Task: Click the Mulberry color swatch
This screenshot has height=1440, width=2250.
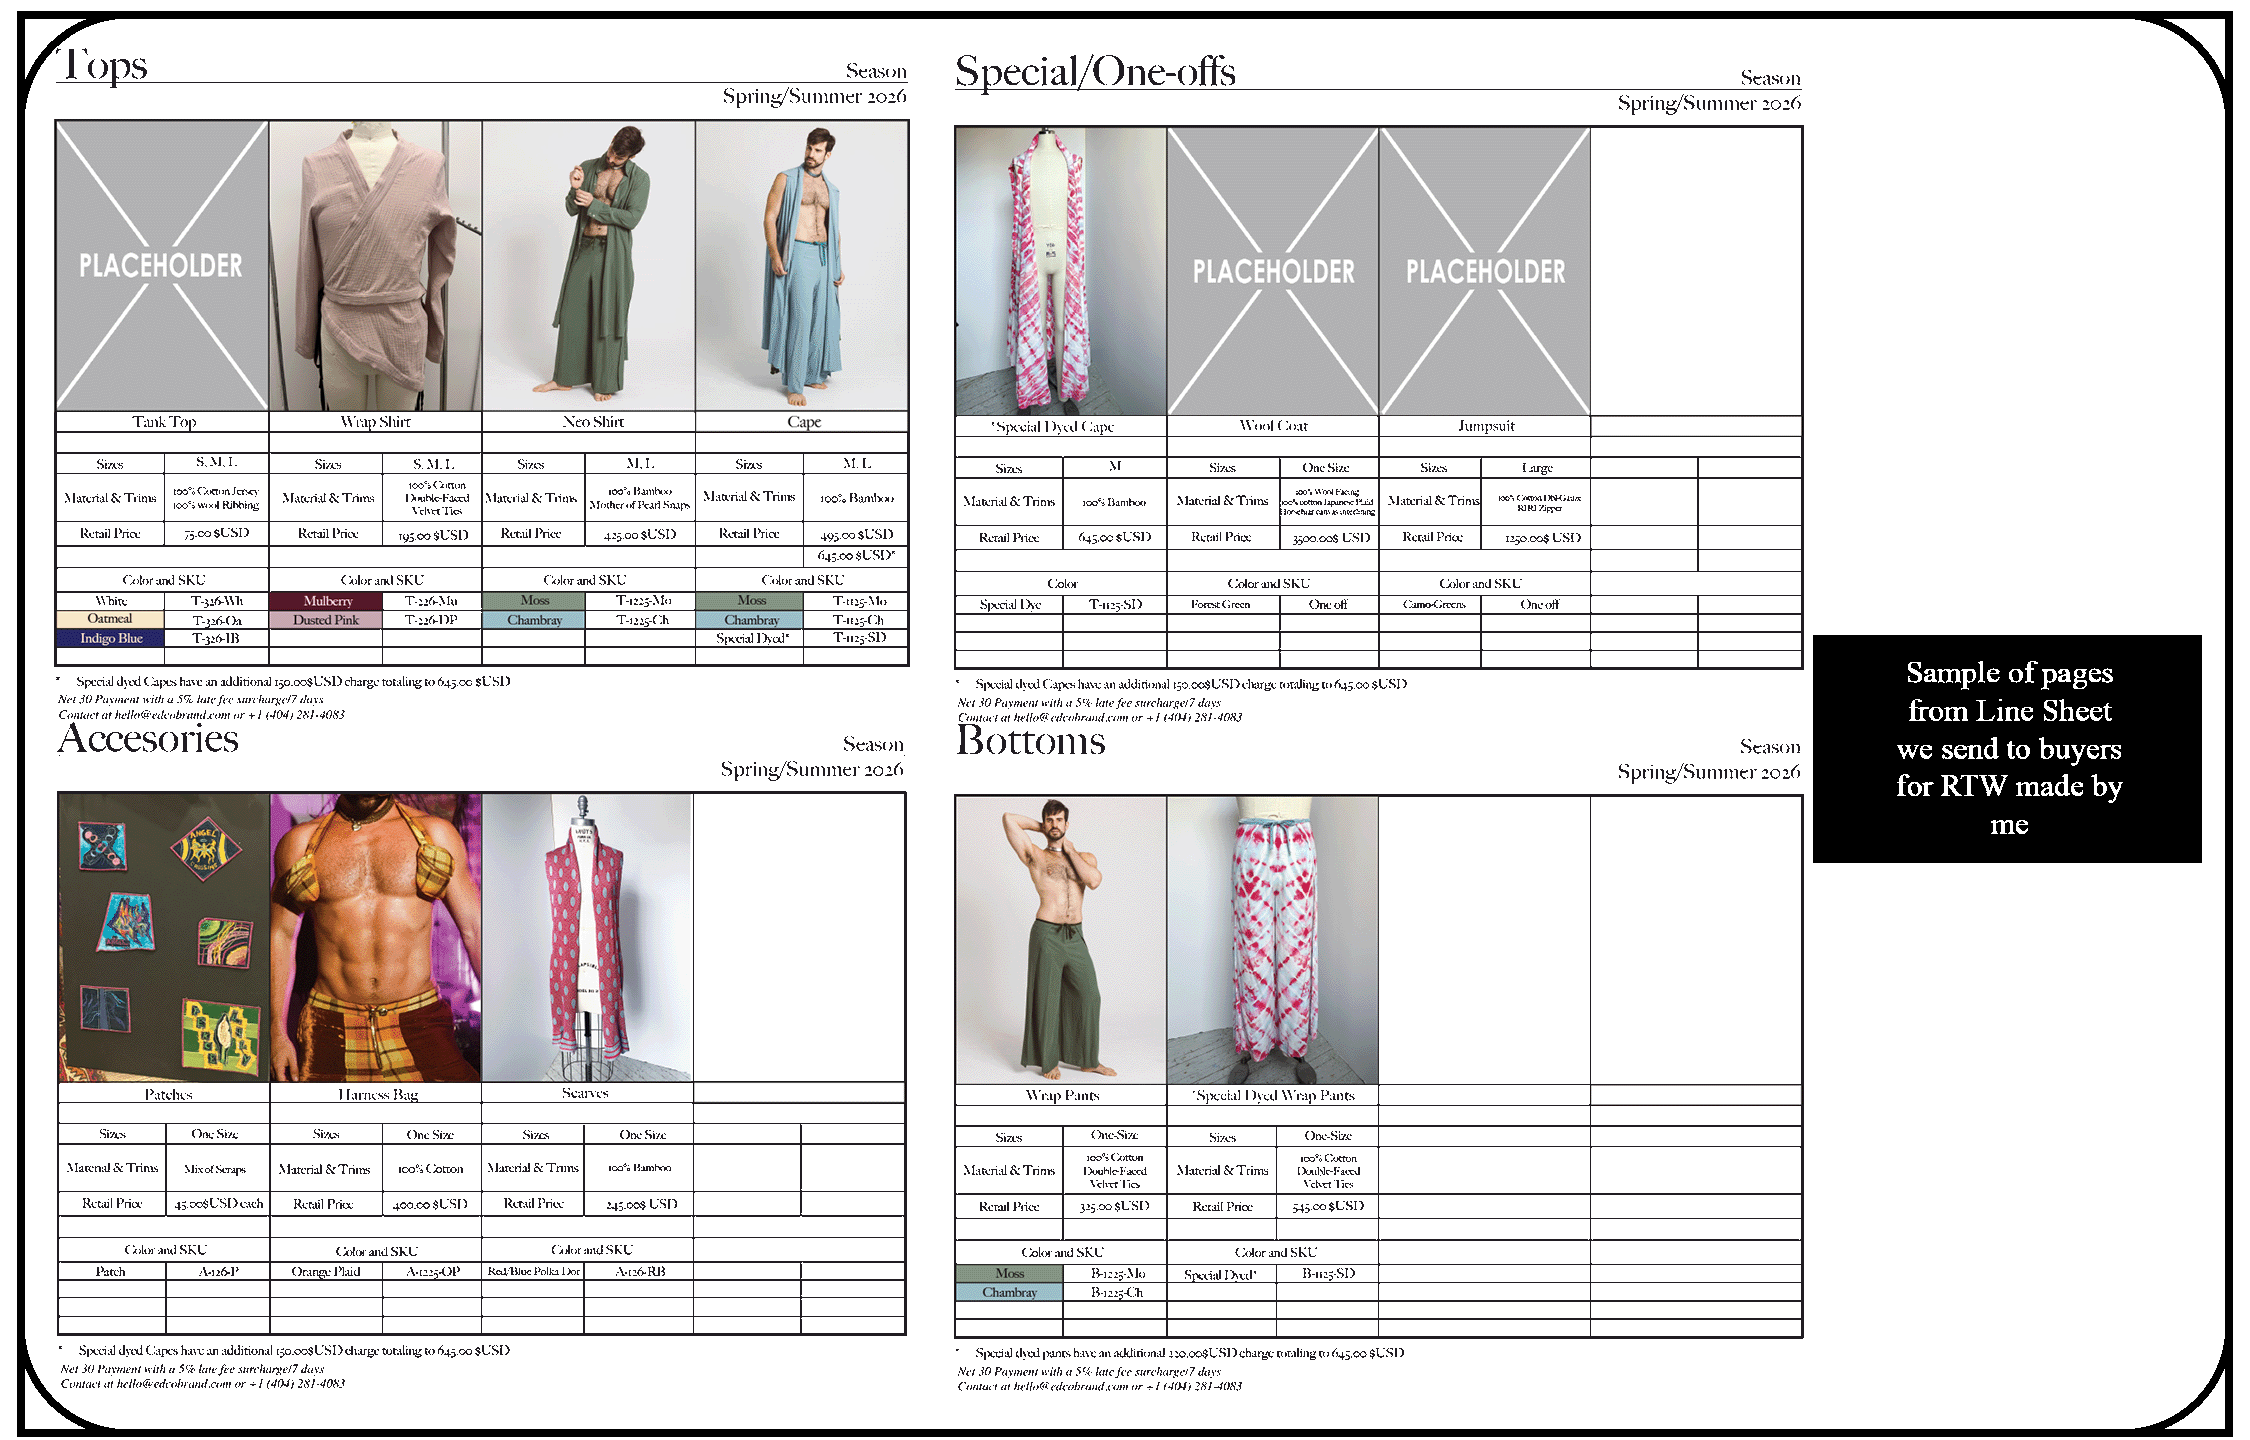Action: [x=327, y=601]
